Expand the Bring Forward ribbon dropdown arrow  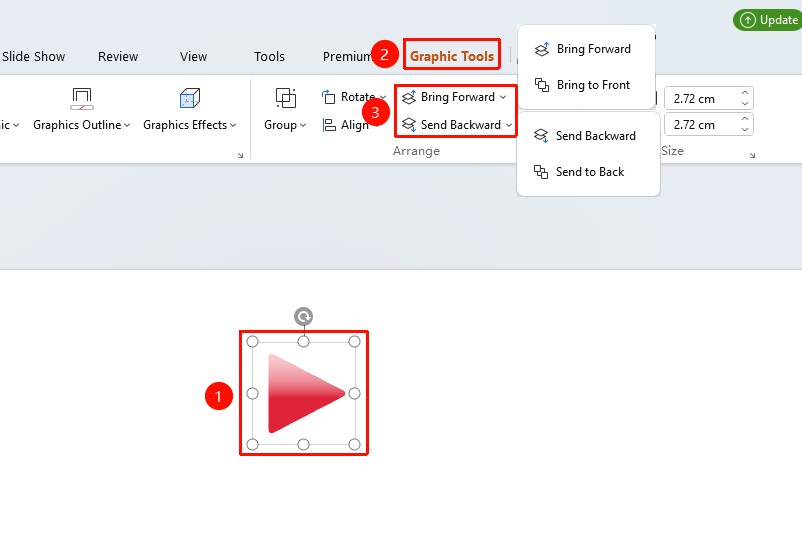503,97
